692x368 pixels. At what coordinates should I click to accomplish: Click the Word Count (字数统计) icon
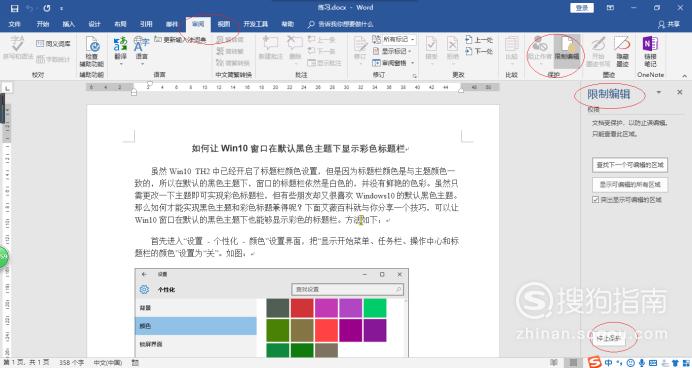[53, 59]
